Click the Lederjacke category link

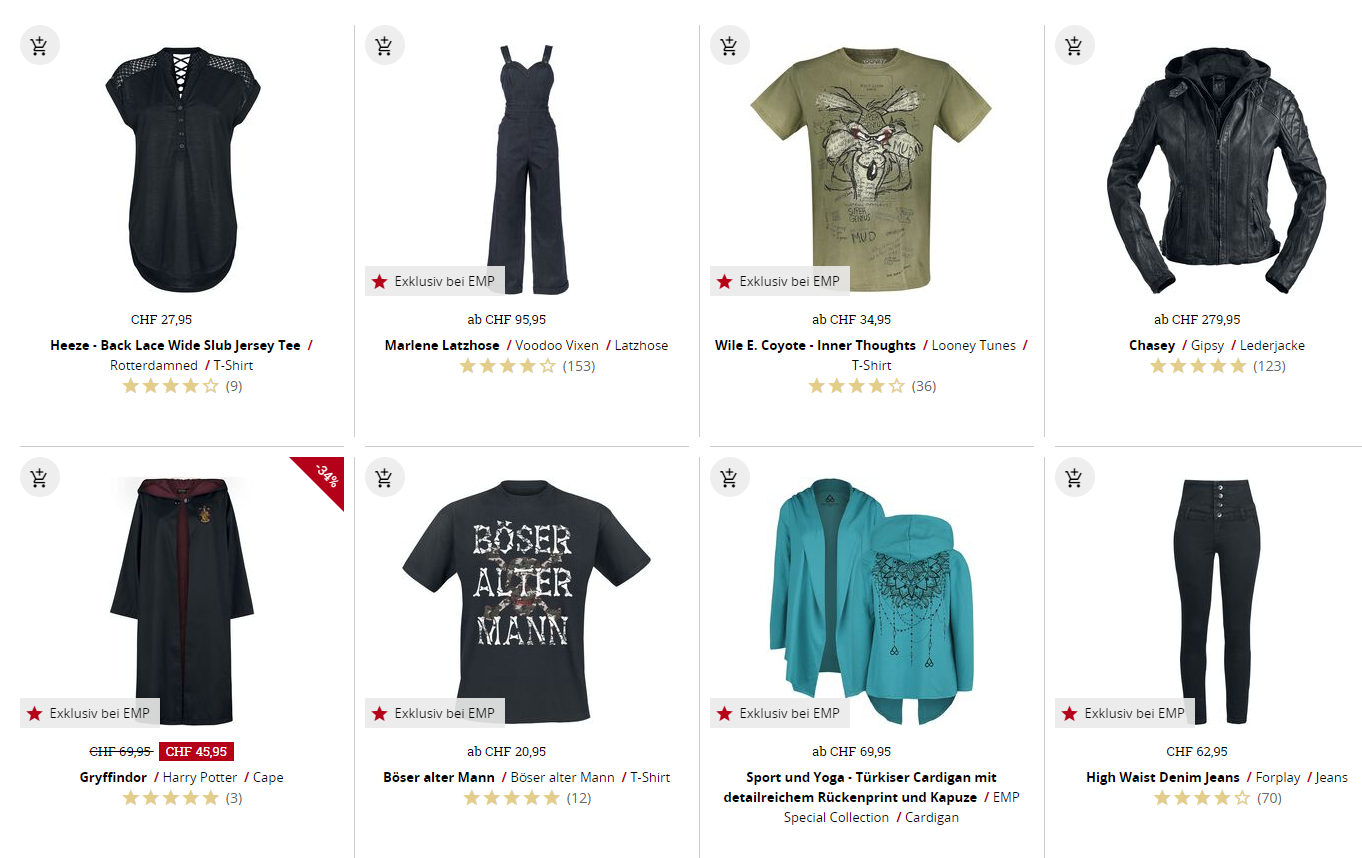pyautogui.click(x=1272, y=345)
